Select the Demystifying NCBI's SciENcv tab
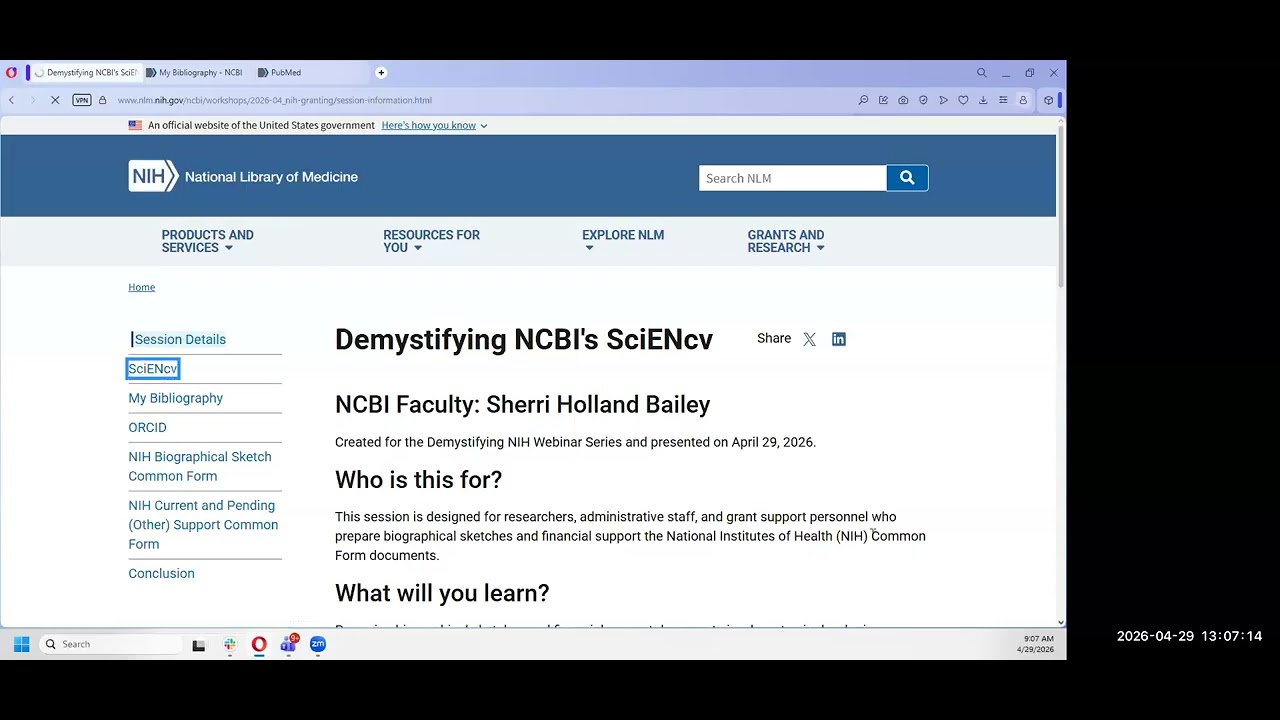1280x720 pixels. (x=85, y=72)
